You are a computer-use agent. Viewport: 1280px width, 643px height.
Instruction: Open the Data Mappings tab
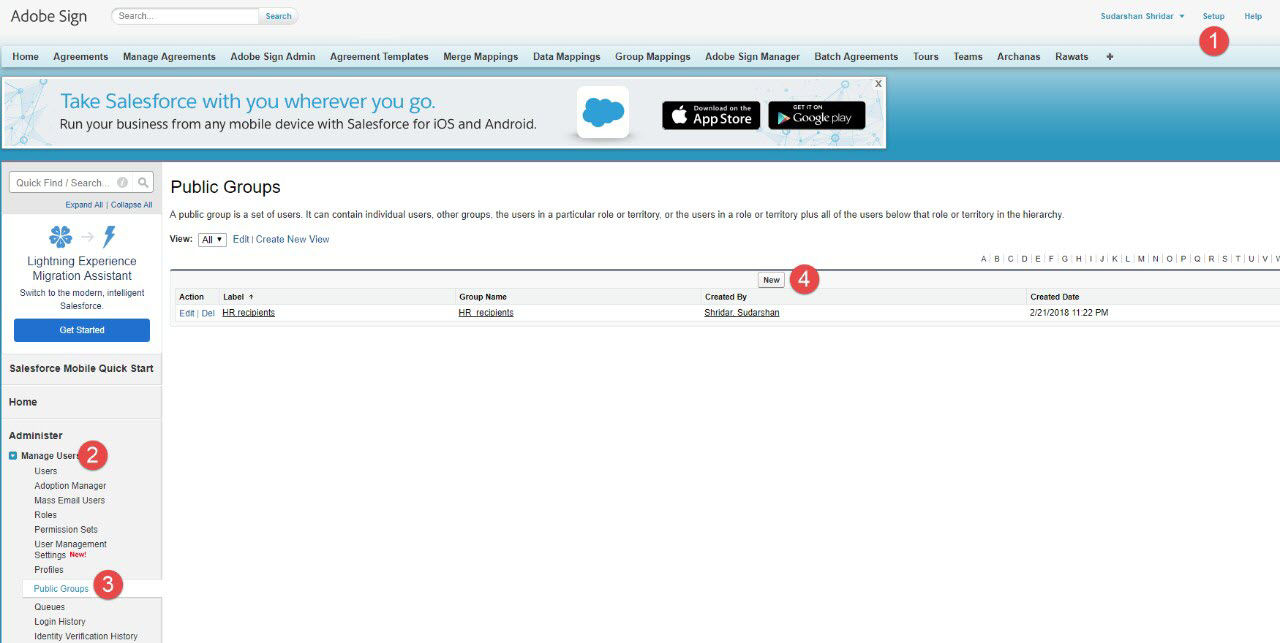567,57
